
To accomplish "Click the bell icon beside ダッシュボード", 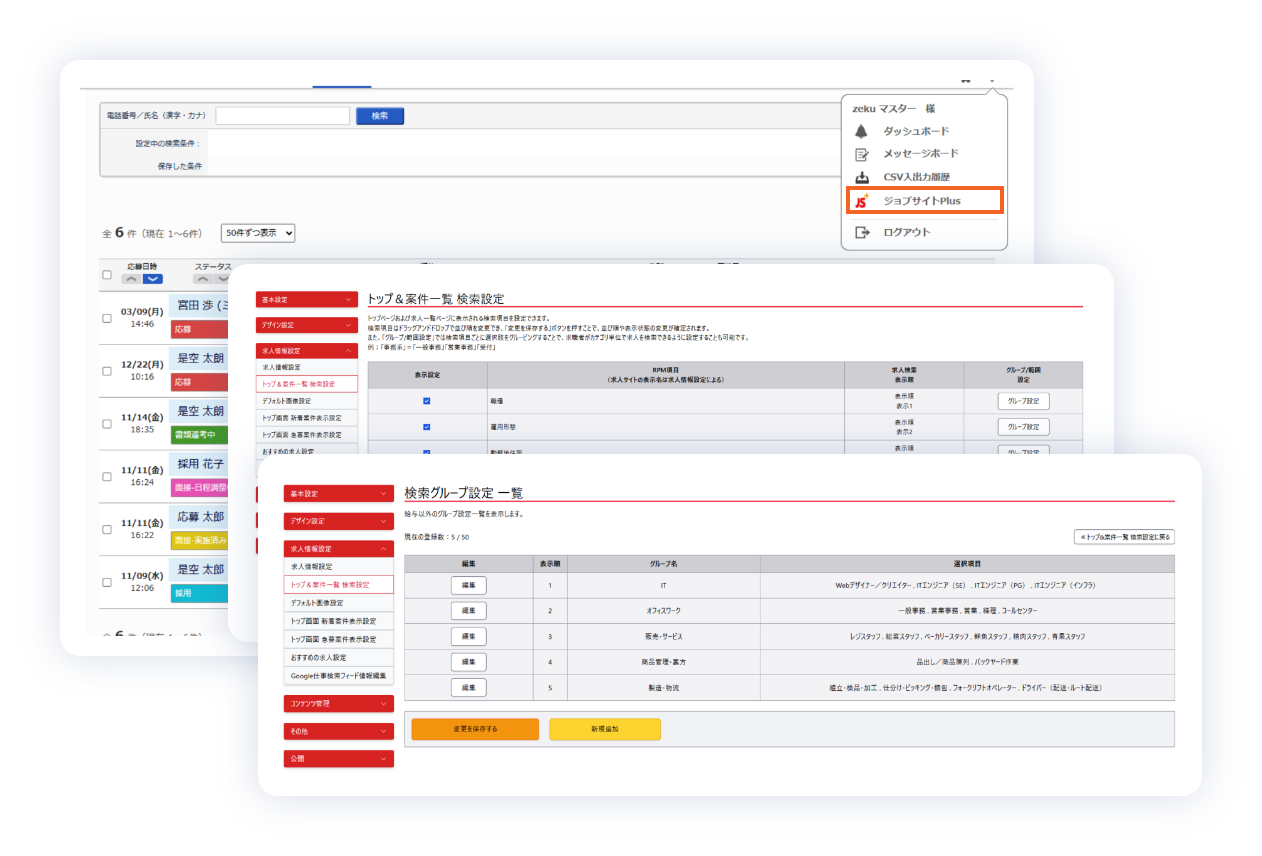I will point(861,132).
